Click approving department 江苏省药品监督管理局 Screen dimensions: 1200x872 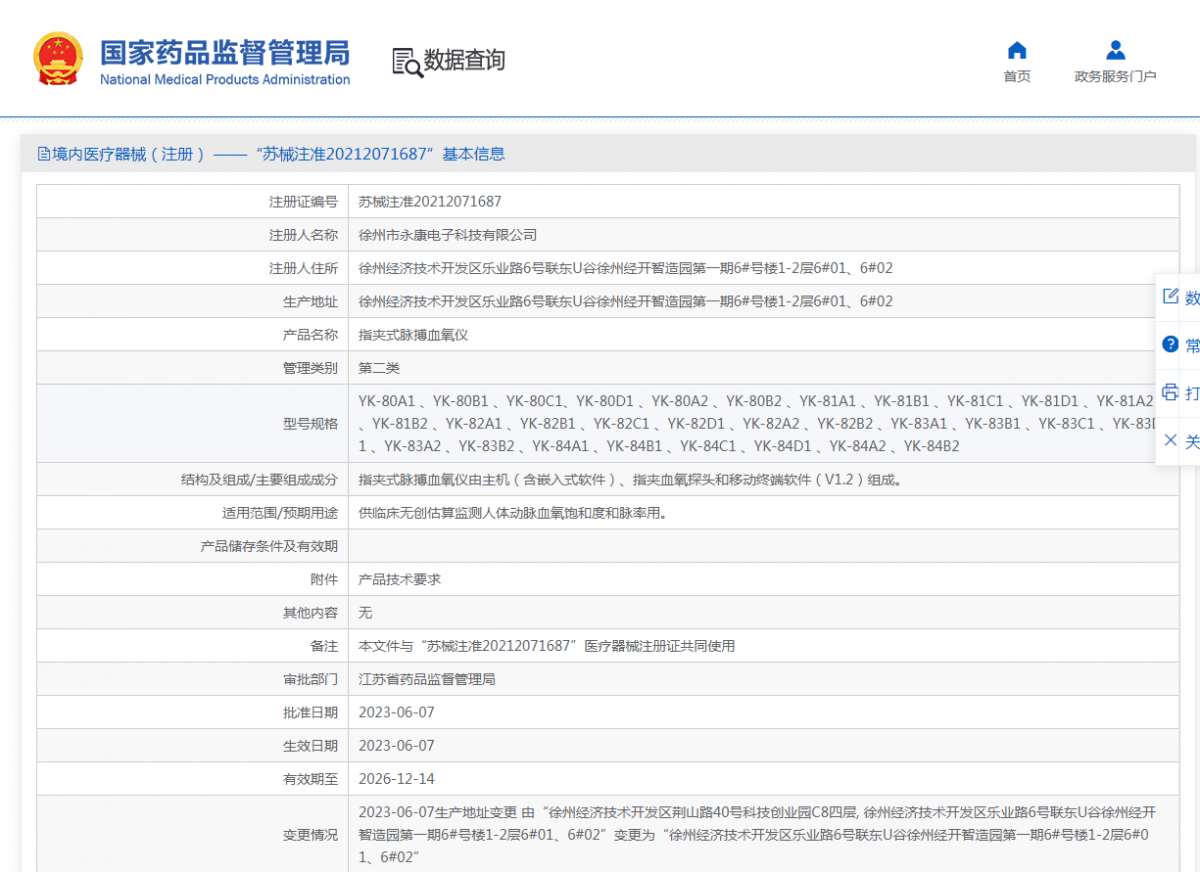[x=427, y=679]
